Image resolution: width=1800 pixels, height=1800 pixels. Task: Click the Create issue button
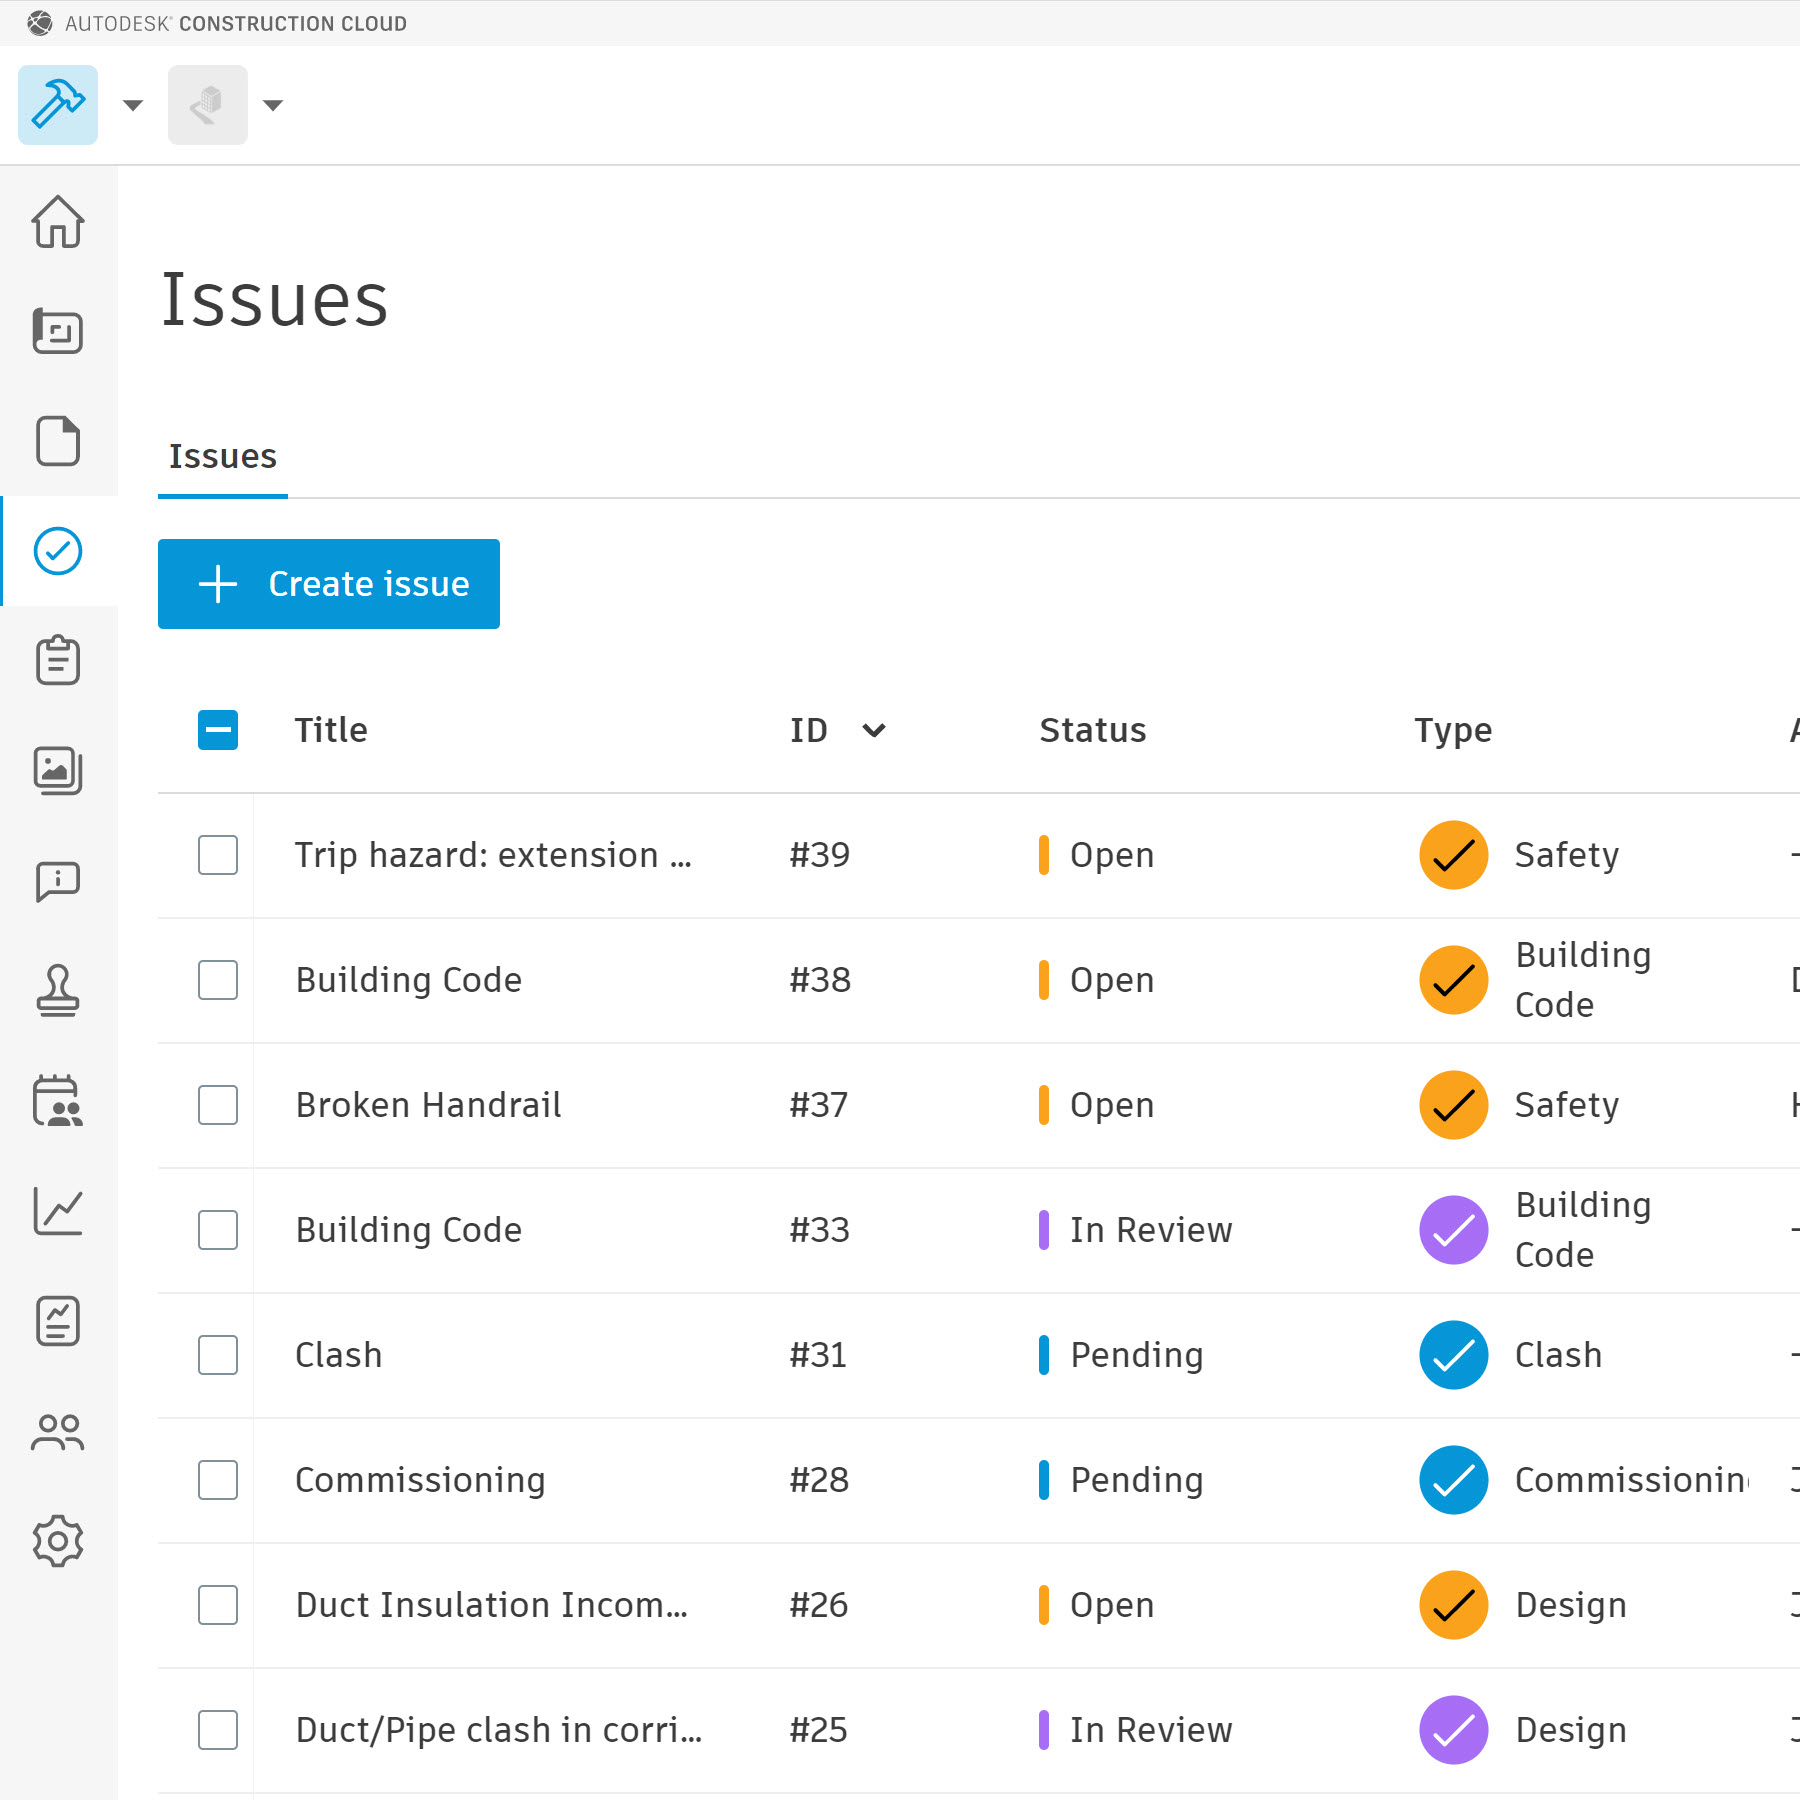point(329,584)
